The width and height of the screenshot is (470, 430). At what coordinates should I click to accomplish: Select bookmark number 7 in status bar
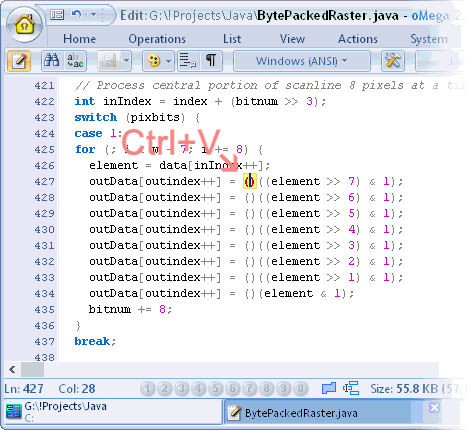pos(249,388)
